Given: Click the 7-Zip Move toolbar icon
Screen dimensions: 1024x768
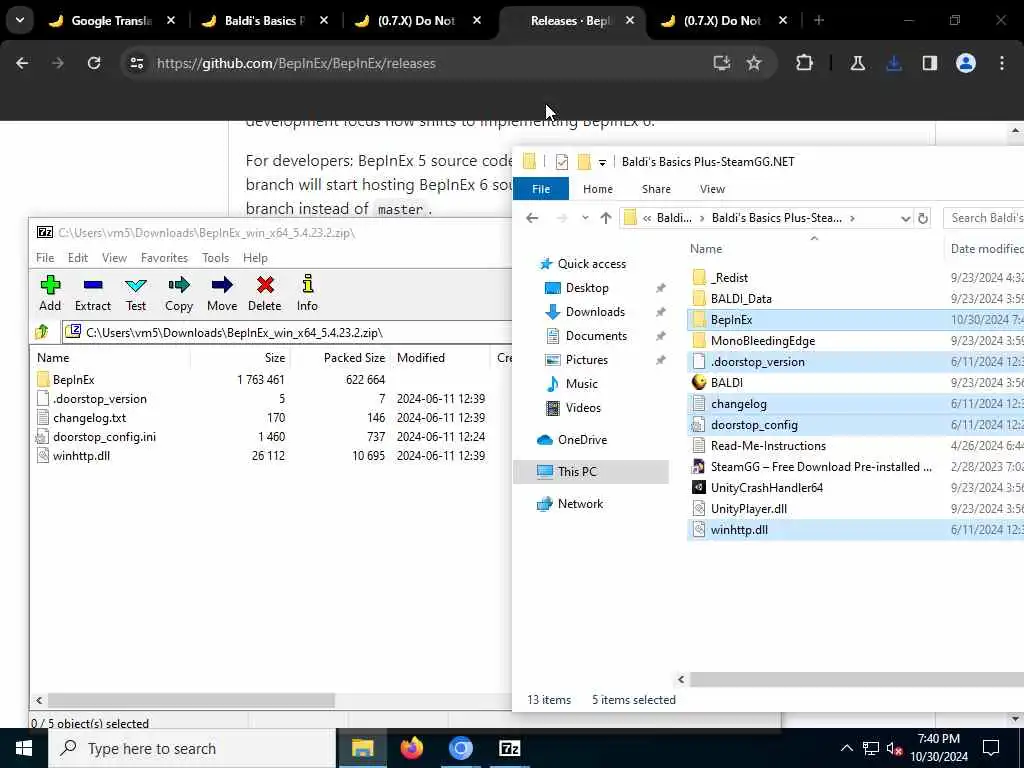Looking at the screenshot, I should (x=222, y=293).
